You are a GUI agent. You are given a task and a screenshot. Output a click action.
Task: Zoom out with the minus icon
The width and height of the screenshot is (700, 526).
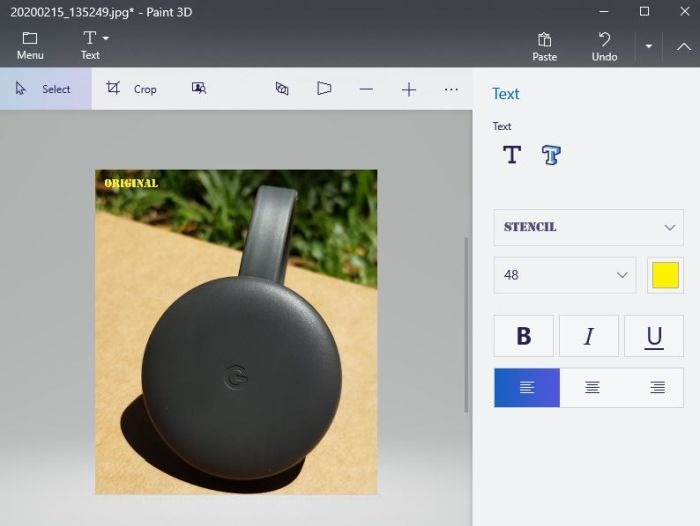click(366, 89)
